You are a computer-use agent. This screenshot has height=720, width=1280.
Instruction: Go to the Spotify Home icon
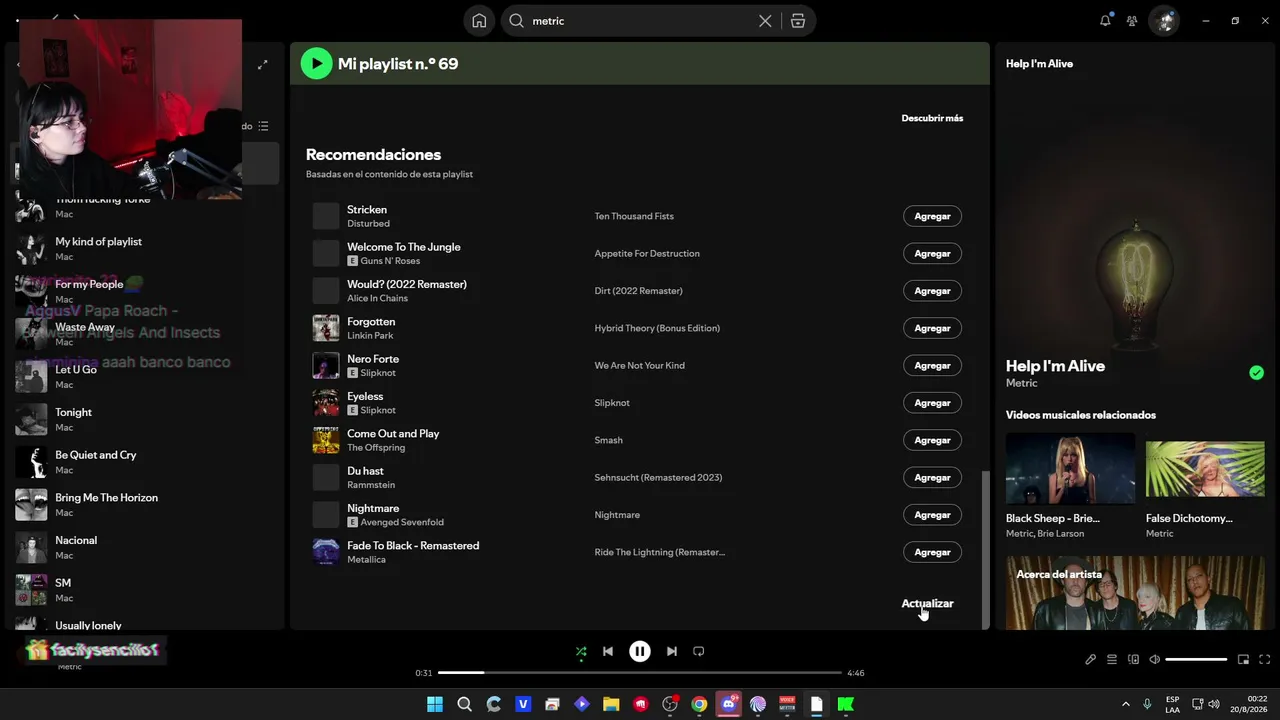click(479, 21)
